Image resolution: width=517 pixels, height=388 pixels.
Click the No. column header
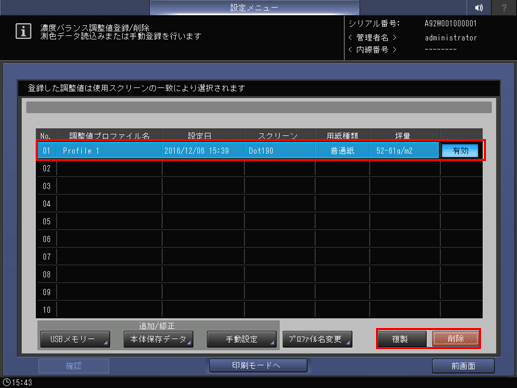[46, 136]
